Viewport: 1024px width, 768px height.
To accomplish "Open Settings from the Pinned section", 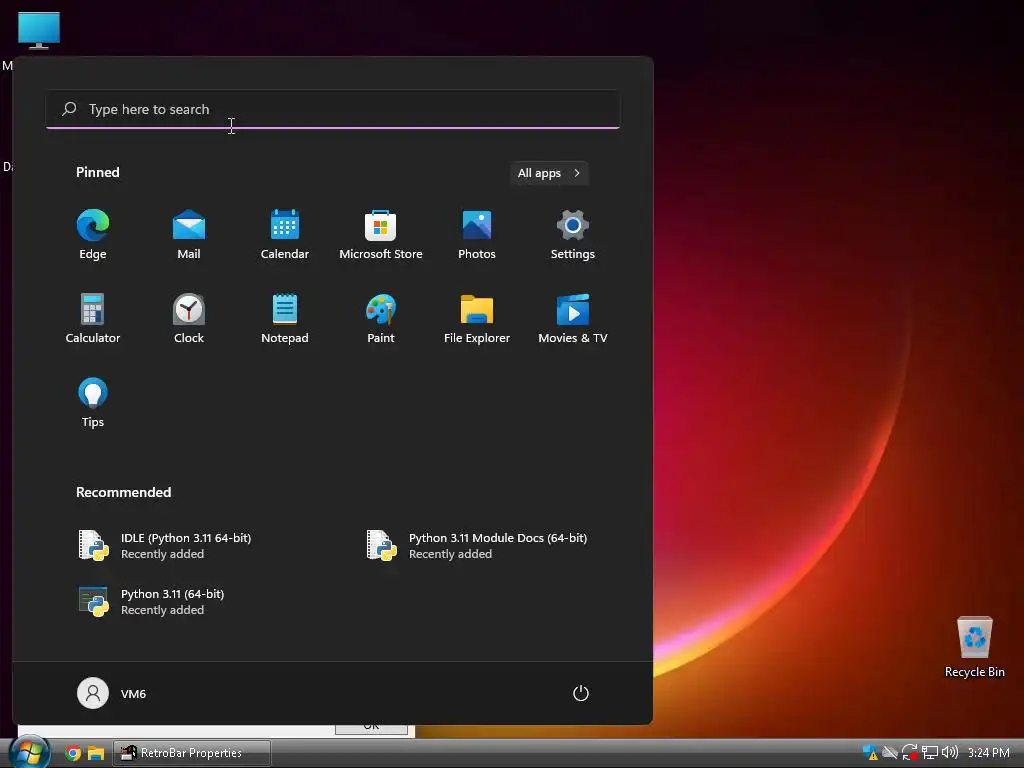I will pos(573,235).
